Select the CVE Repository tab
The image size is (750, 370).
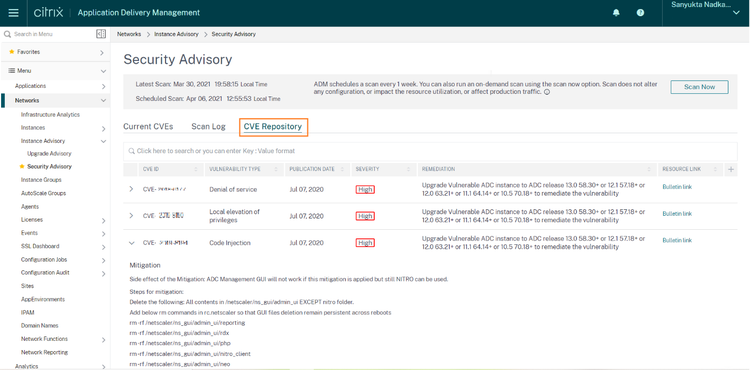pyautogui.click(x=273, y=127)
